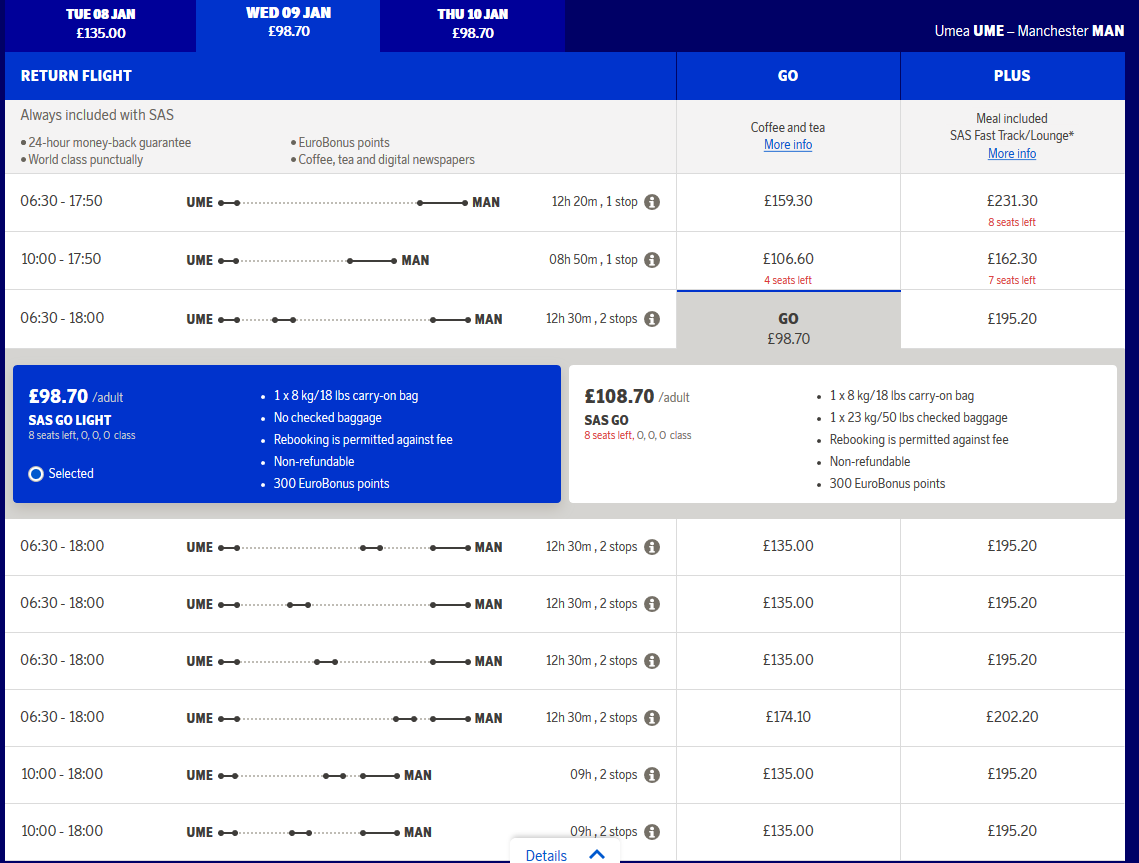The height and width of the screenshot is (863, 1139).
Task: Click the 06:30 - 17:50 flight time
Action: pos(61,201)
